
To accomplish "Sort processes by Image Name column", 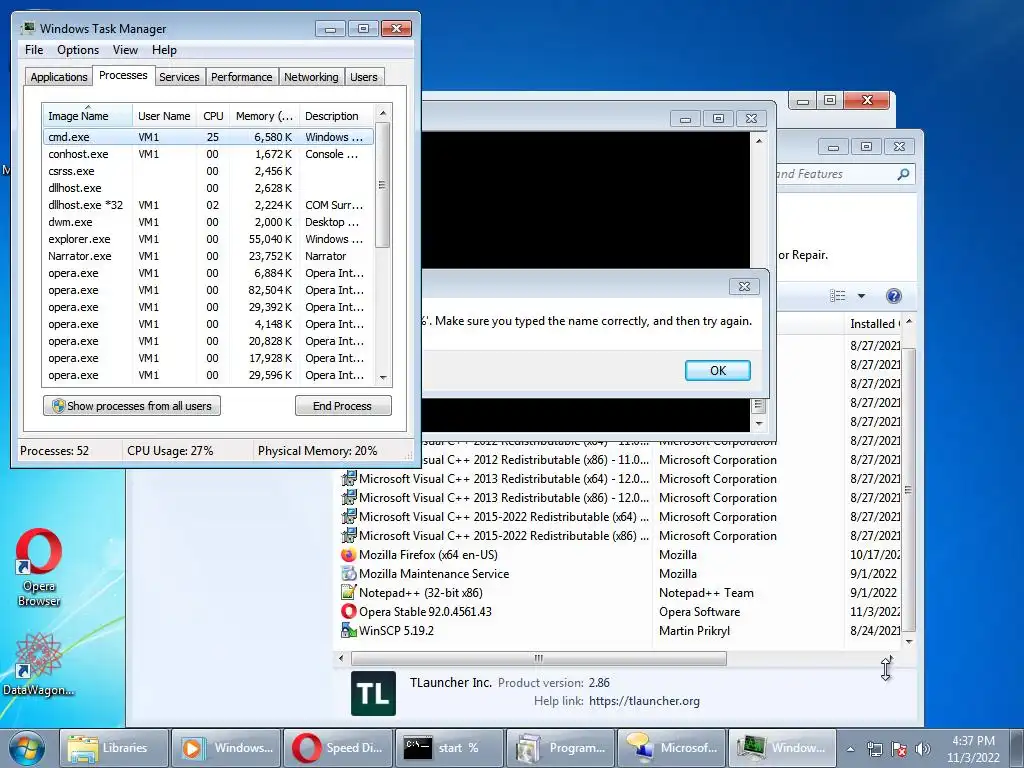I will (x=87, y=116).
